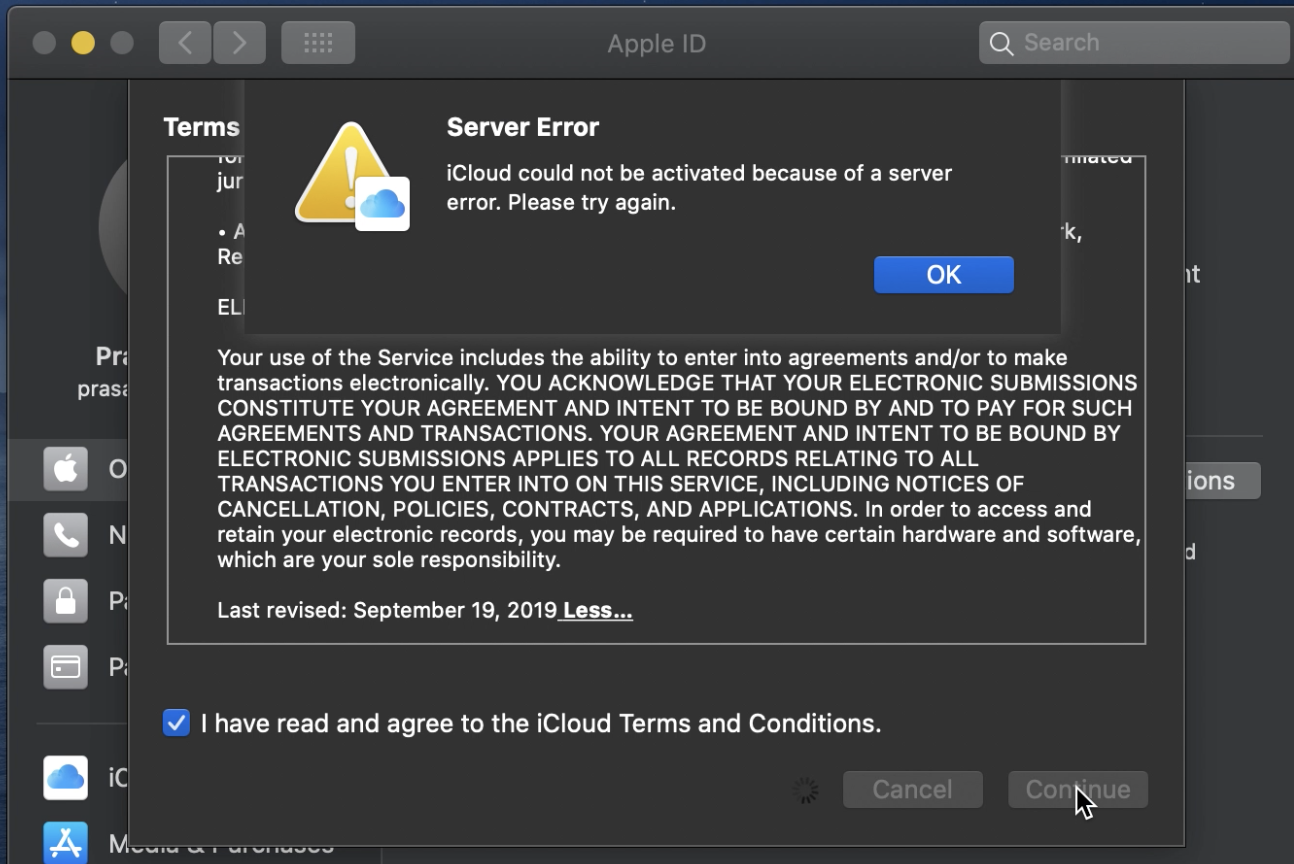Screen dimensions: 1294x864
Task: Uncheck the iCloud Terms agreement checkbox
Action: pyautogui.click(x=176, y=723)
